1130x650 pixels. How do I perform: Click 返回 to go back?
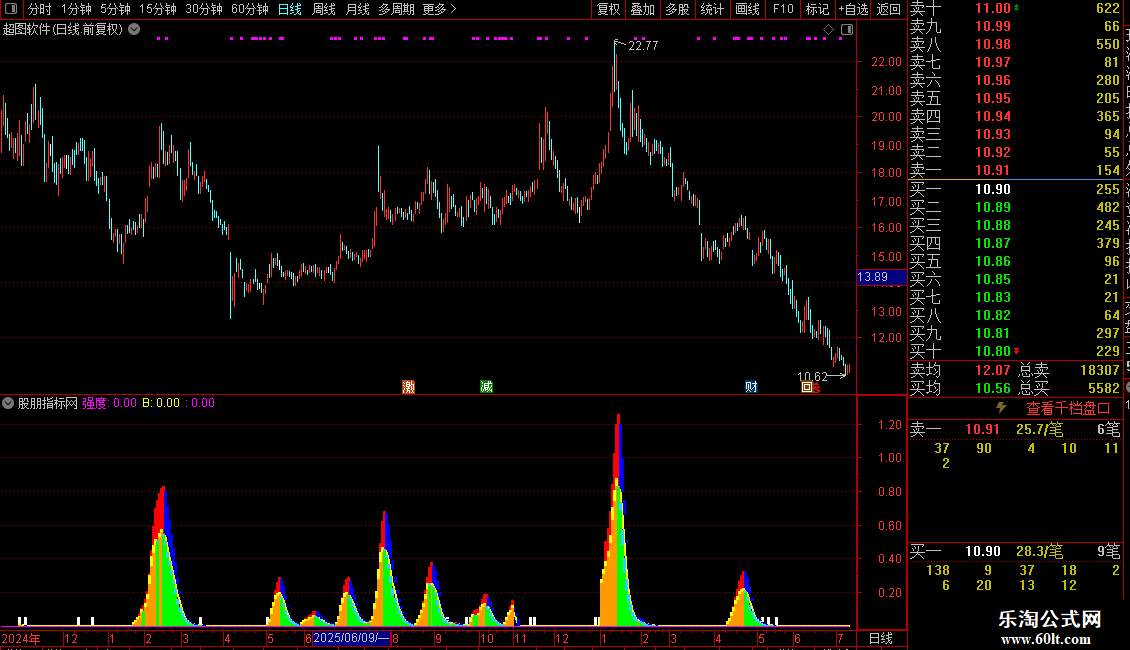click(889, 9)
